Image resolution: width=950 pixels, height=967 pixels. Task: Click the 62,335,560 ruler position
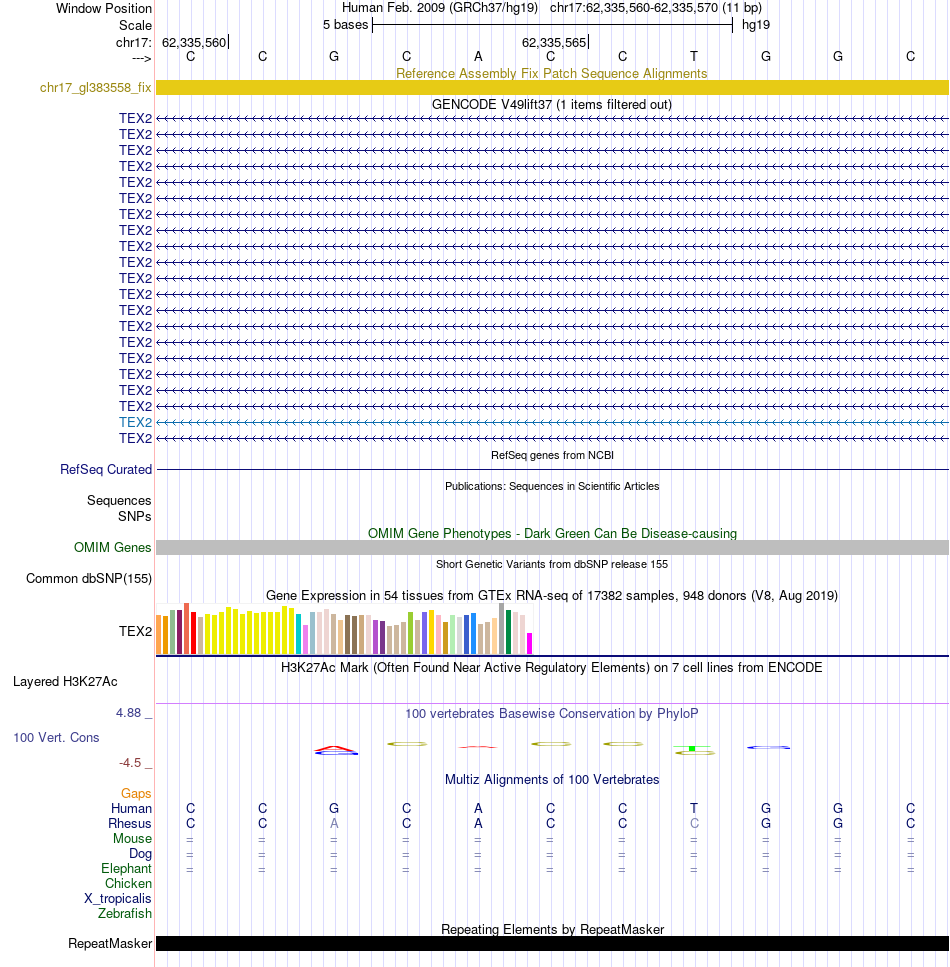[x=194, y=43]
